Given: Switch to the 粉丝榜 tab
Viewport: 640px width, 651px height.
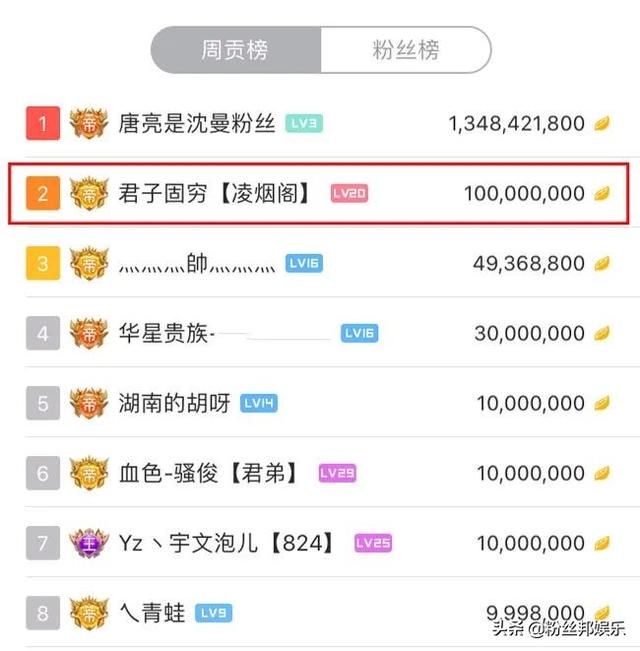Looking at the screenshot, I should 406,50.
